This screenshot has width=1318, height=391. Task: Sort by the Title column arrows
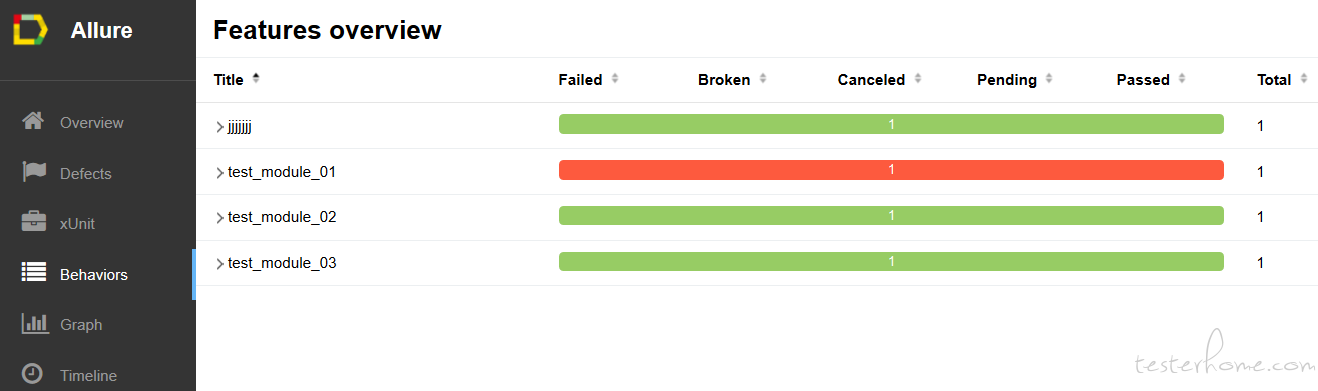tap(256, 79)
